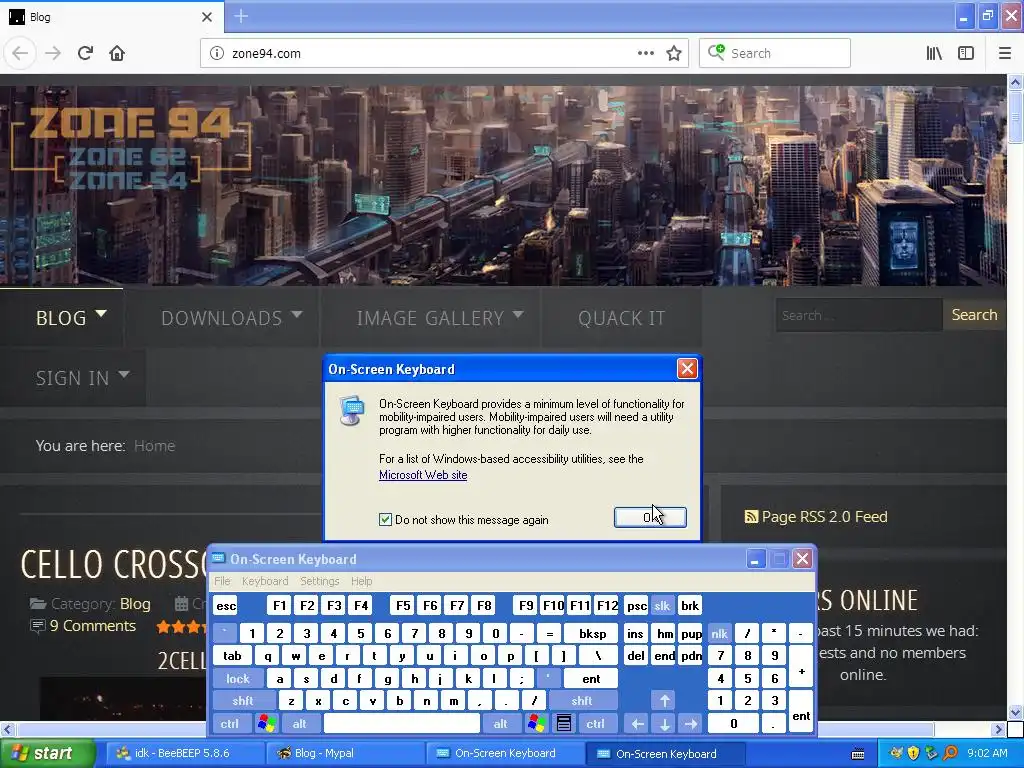Viewport: 1024px width, 768px height.
Task: Open the QUACK IT navigation item
Action: 621,318
